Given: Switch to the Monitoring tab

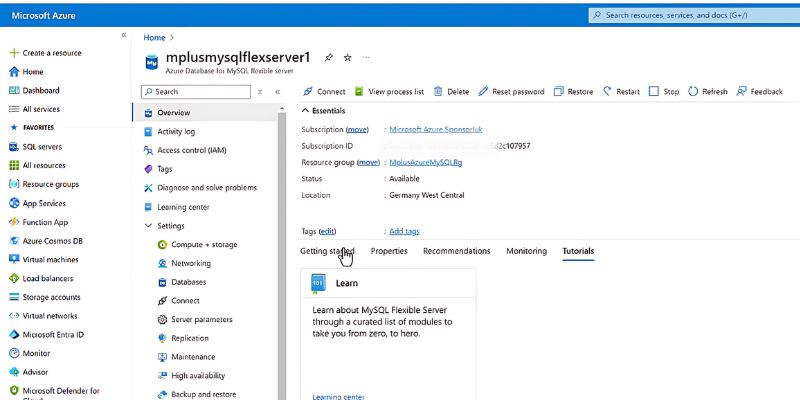Looking at the screenshot, I should pyautogui.click(x=527, y=251).
